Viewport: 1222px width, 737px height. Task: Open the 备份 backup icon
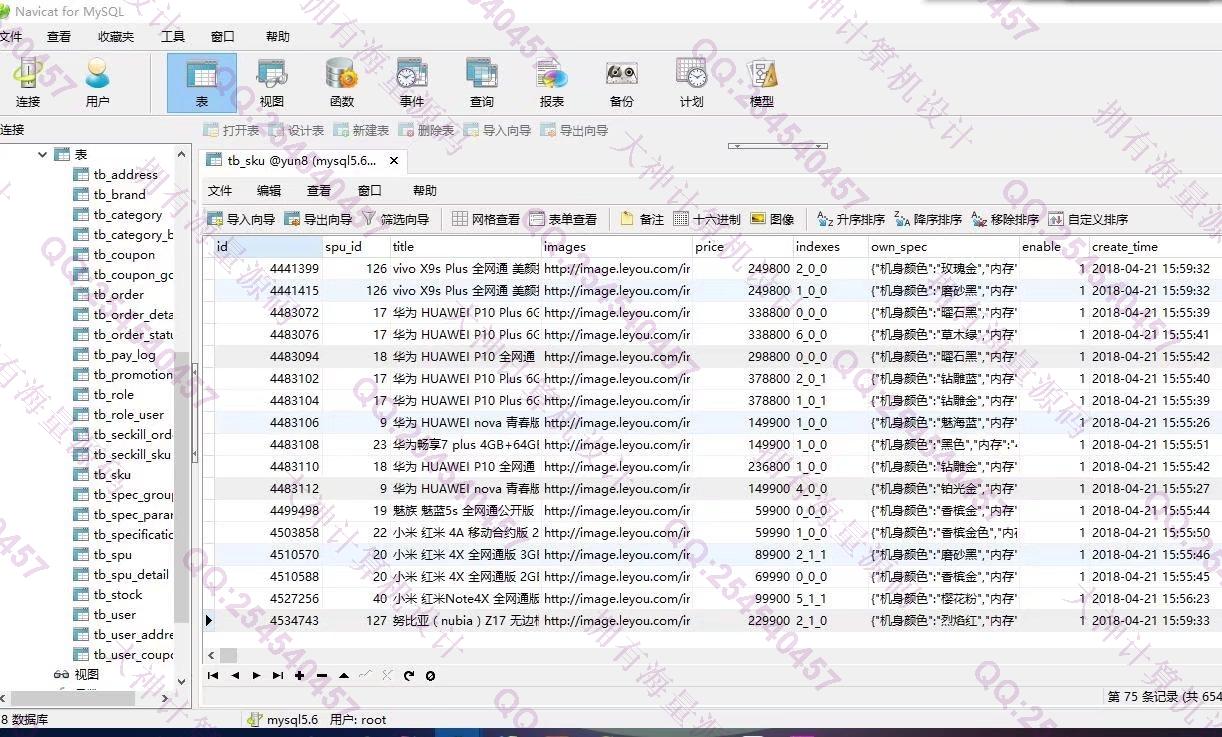point(622,82)
